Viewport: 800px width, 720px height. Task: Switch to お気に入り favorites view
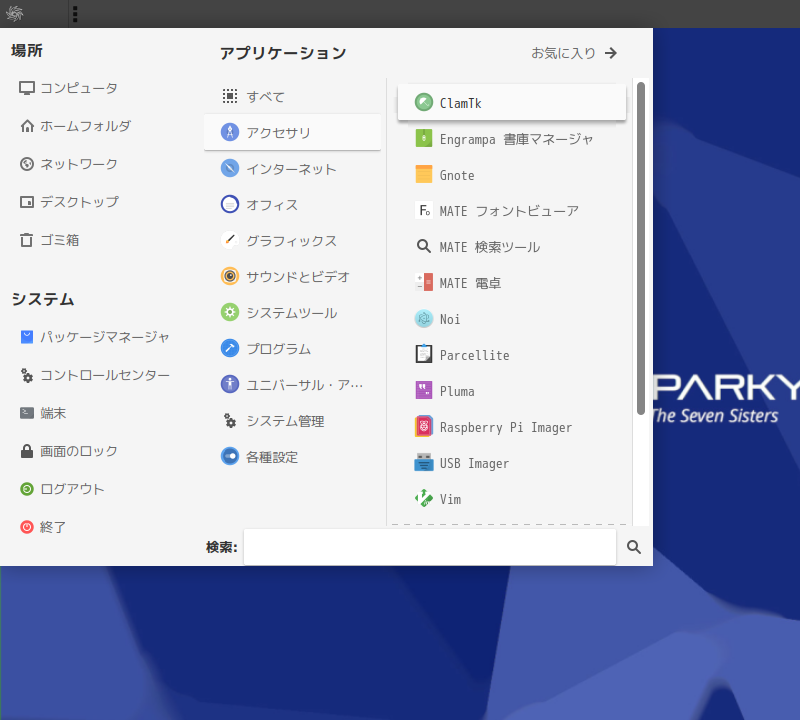pyautogui.click(x=574, y=53)
